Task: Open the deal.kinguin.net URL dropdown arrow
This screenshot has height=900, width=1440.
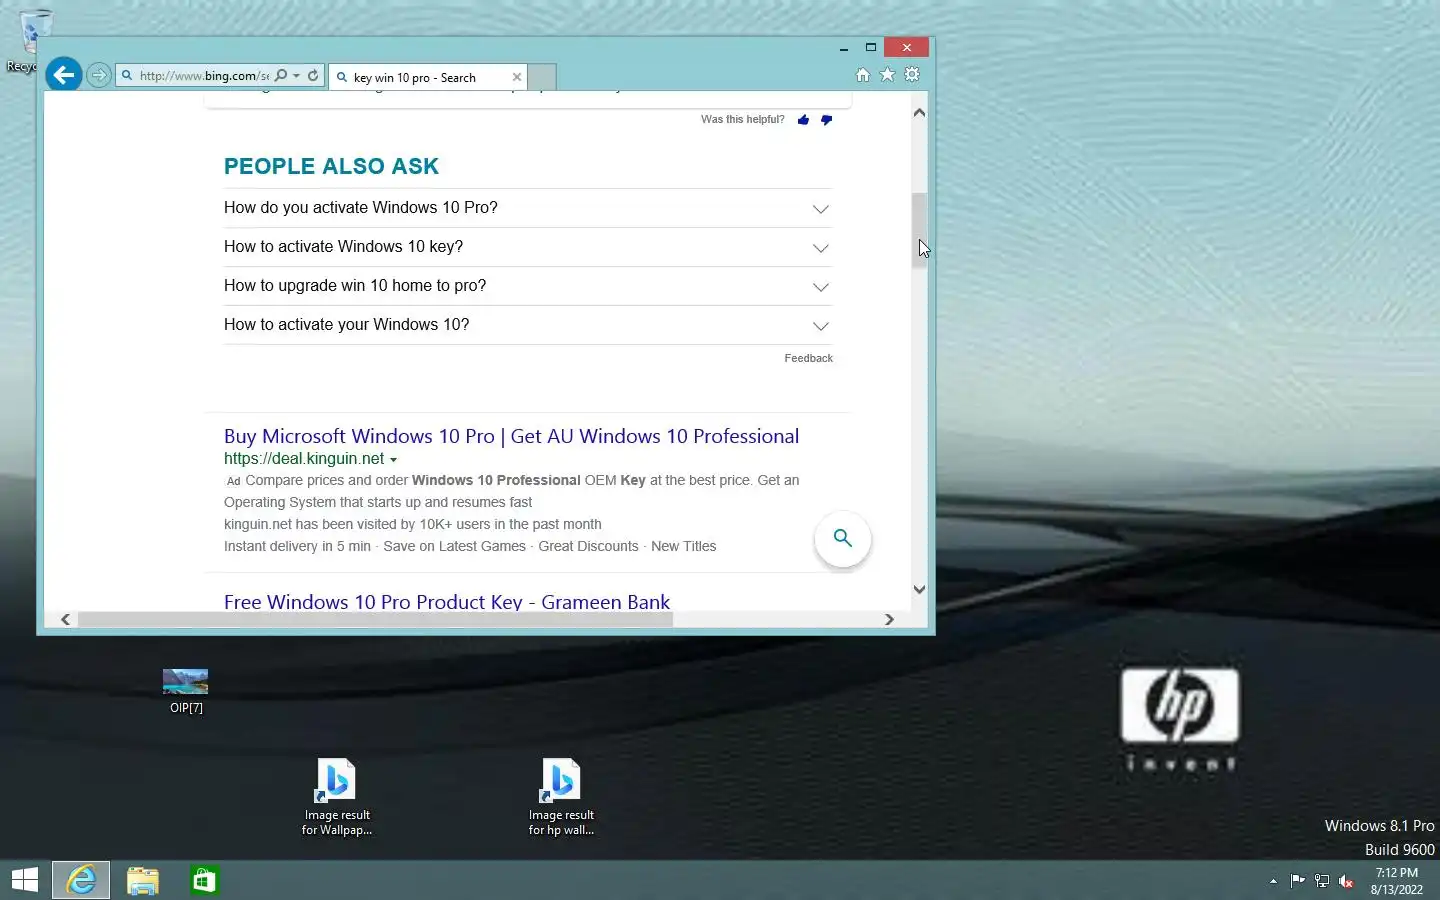Action: pyautogui.click(x=393, y=460)
